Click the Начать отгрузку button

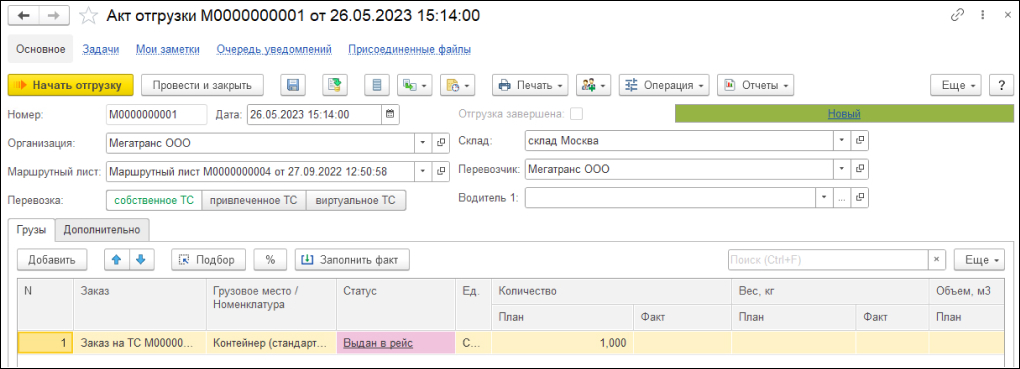coord(70,85)
